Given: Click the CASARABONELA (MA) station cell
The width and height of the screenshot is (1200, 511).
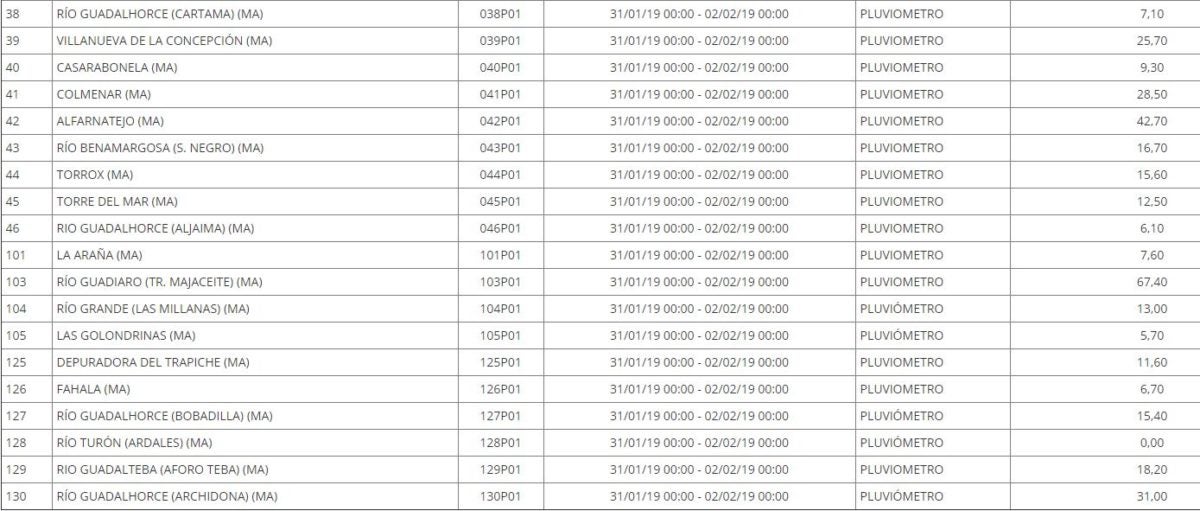Looking at the screenshot, I should 105,68.
